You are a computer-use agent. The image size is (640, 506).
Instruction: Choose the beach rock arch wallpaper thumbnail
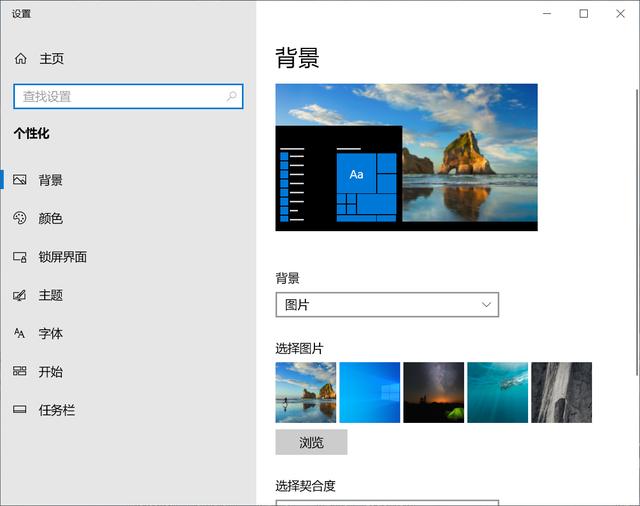306,392
